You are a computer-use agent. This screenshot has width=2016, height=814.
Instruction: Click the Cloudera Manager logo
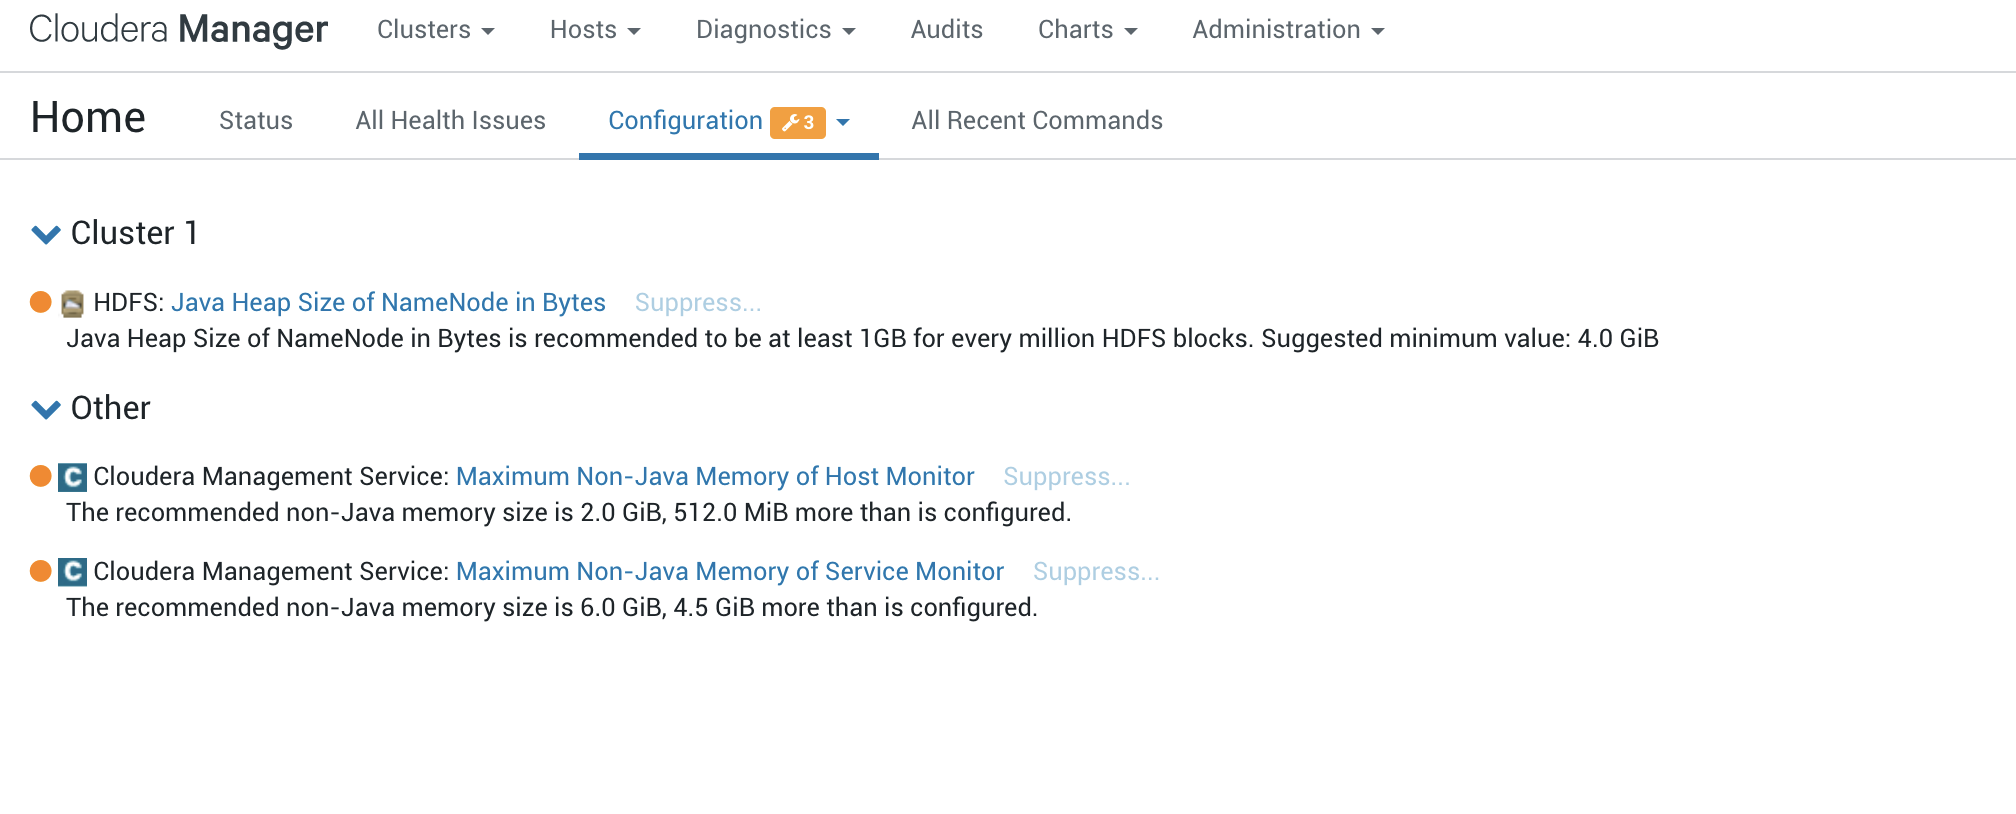(178, 30)
